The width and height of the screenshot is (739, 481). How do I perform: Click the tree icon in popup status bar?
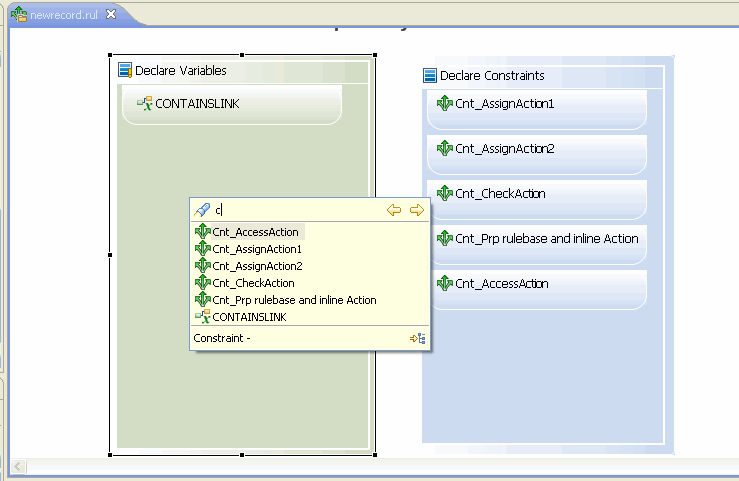pos(418,338)
